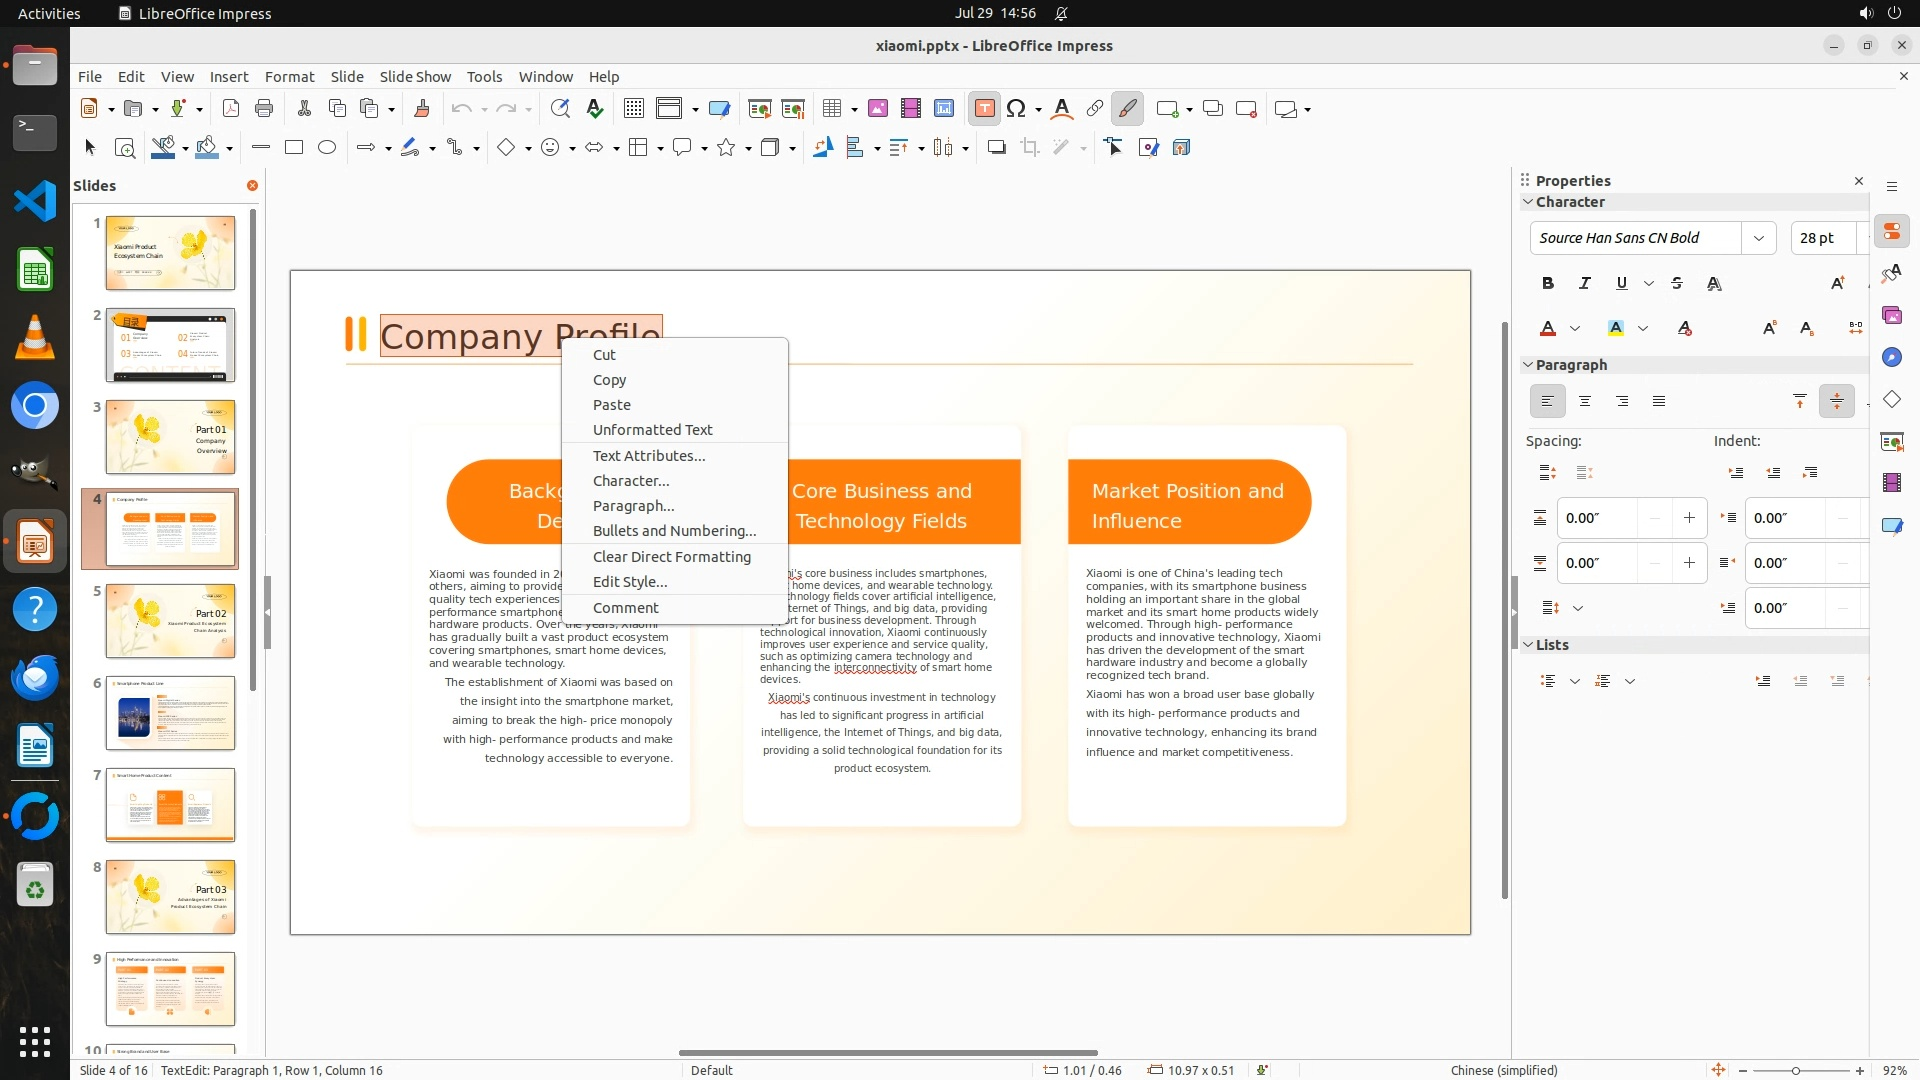The width and height of the screenshot is (1920, 1080).
Task: Launch Thunderbird from the dock
Action: 35,678
